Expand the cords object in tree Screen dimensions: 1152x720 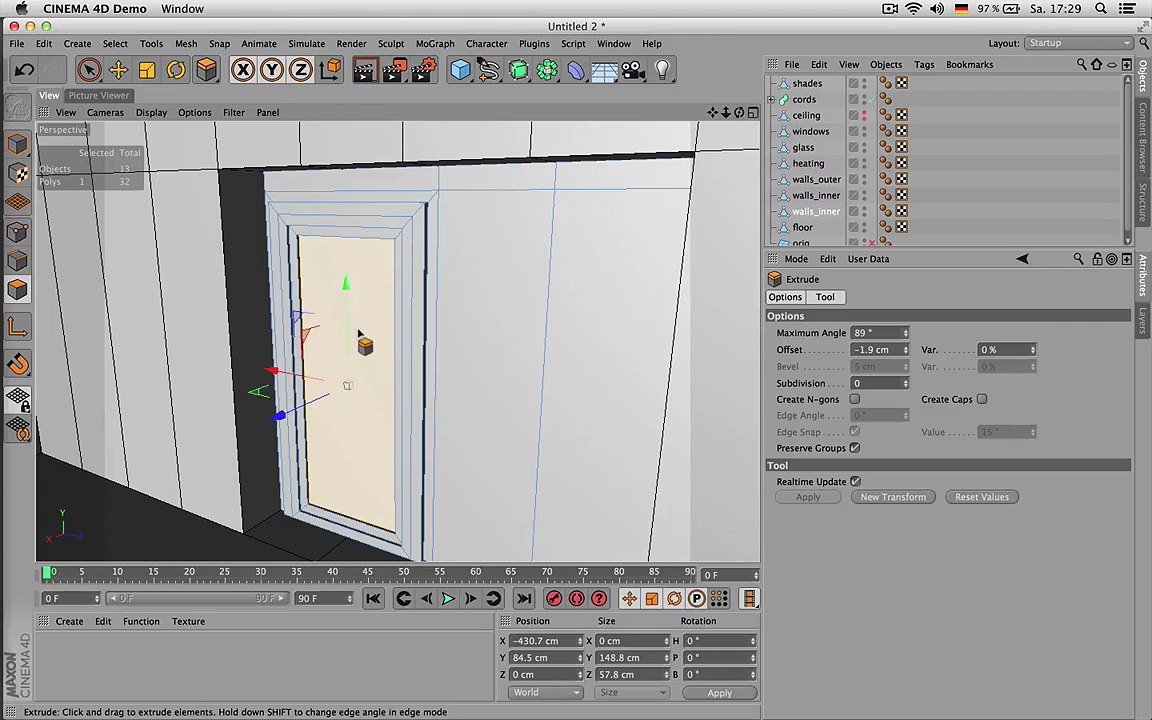click(x=771, y=99)
